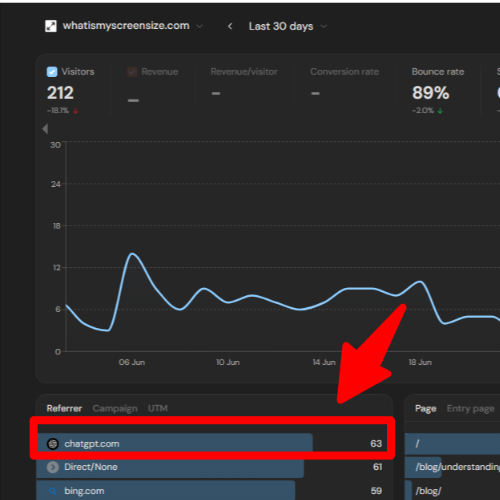
Task: Toggle the Visitors checkbox
Action: (x=52, y=72)
